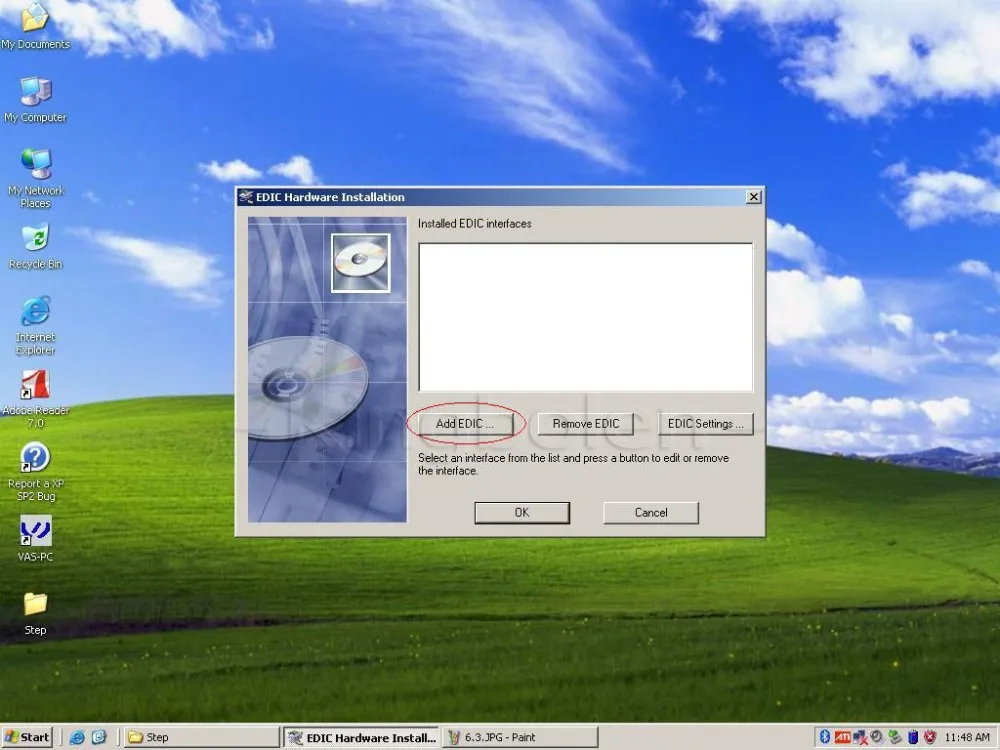Select the Step folder on the desktop
The image size is (1000, 750).
[35, 613]
